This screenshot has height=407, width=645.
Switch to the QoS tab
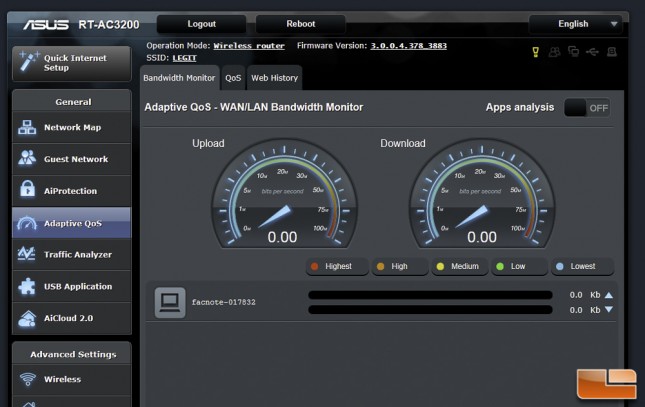point(233,78)
